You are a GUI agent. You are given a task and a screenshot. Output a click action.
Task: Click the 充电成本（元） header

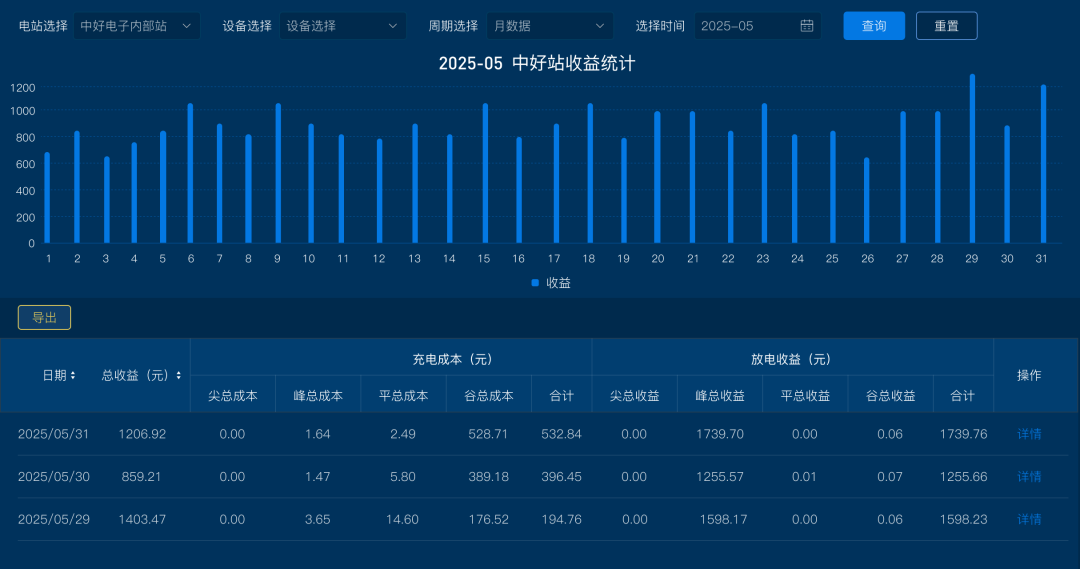click(x=454, y=360)
